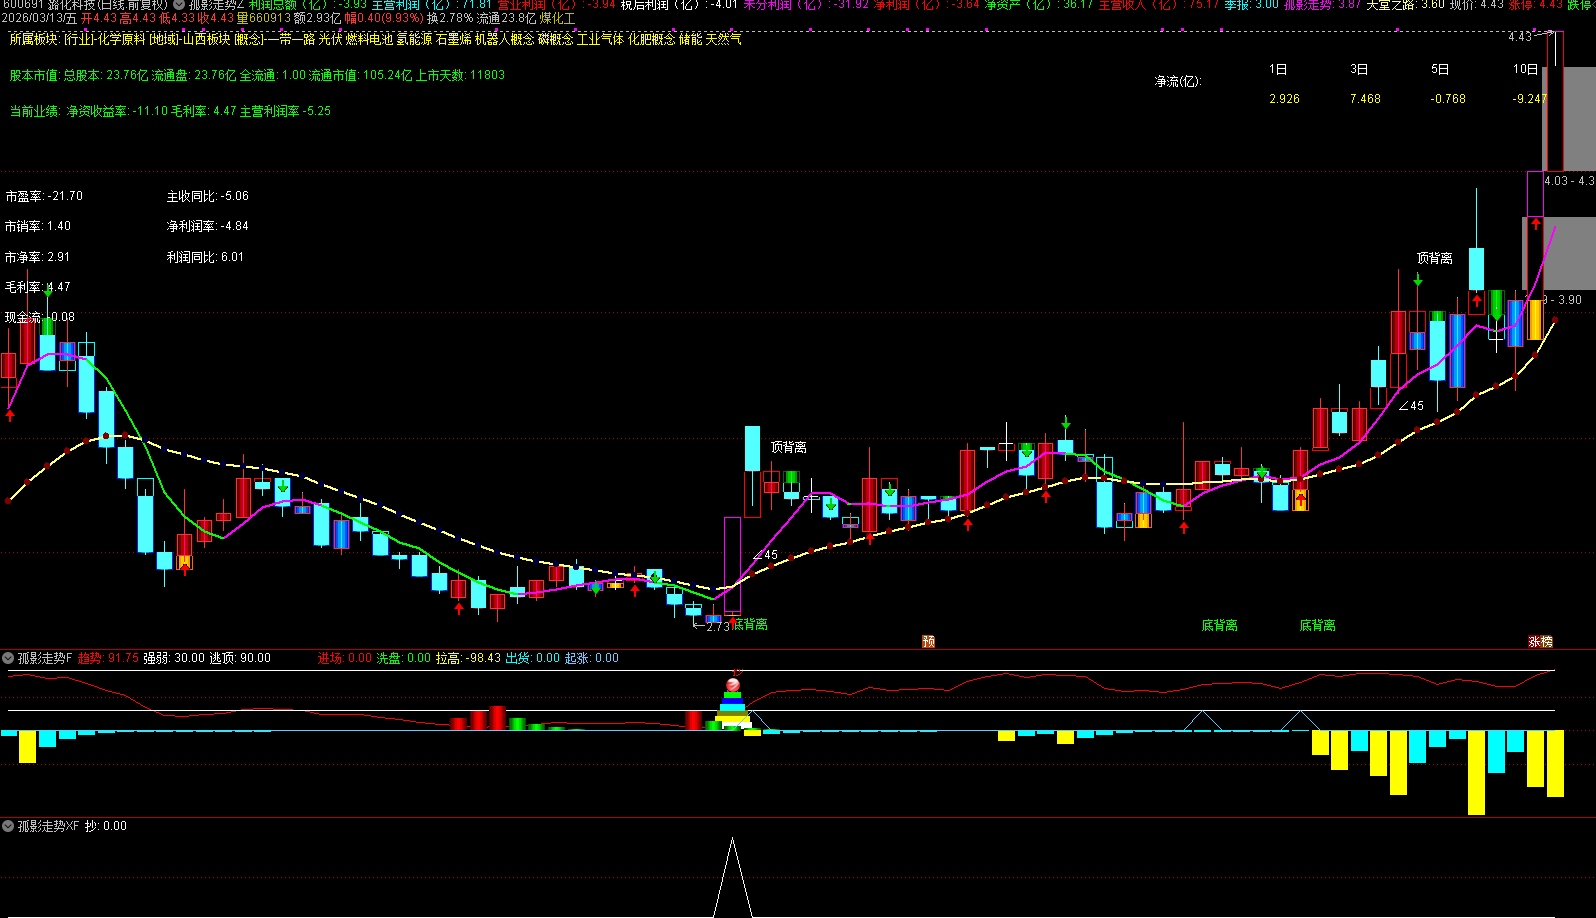
Task: Open the 一带一路 concept link
Action: tap(290, 39)
